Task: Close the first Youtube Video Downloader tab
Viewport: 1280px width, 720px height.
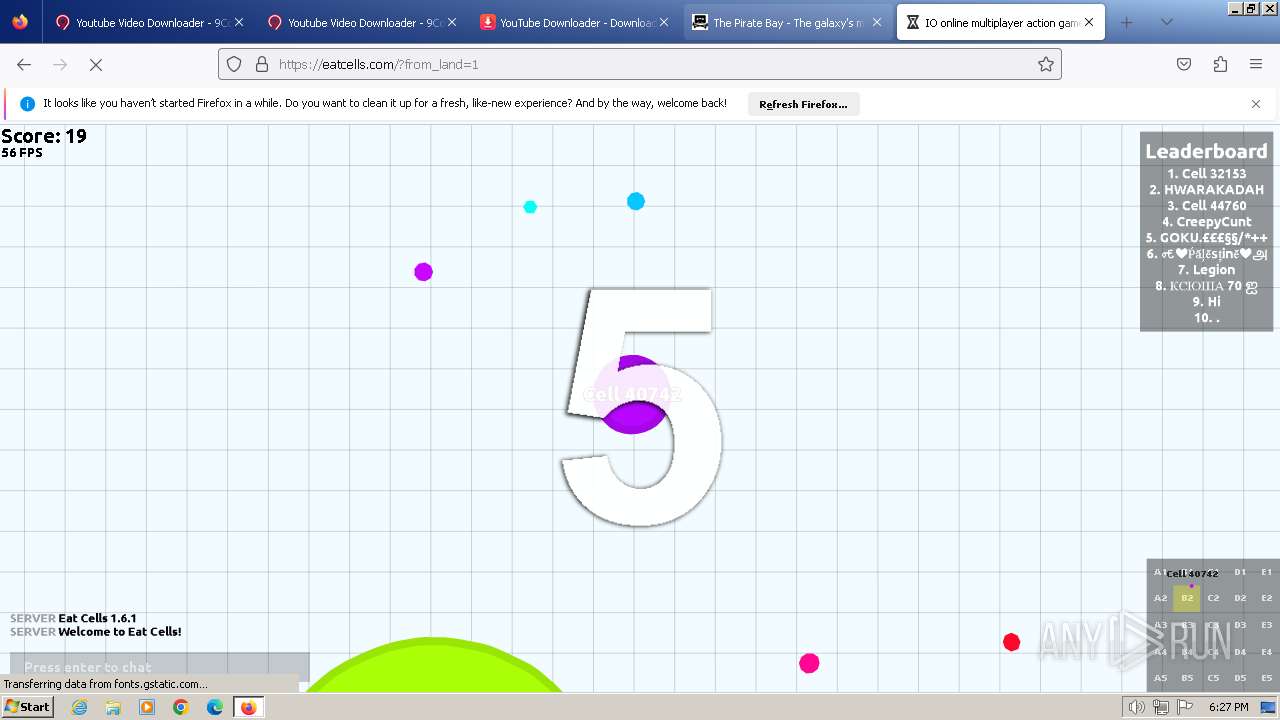Action: pyautogui.click(x=239, y=22)
